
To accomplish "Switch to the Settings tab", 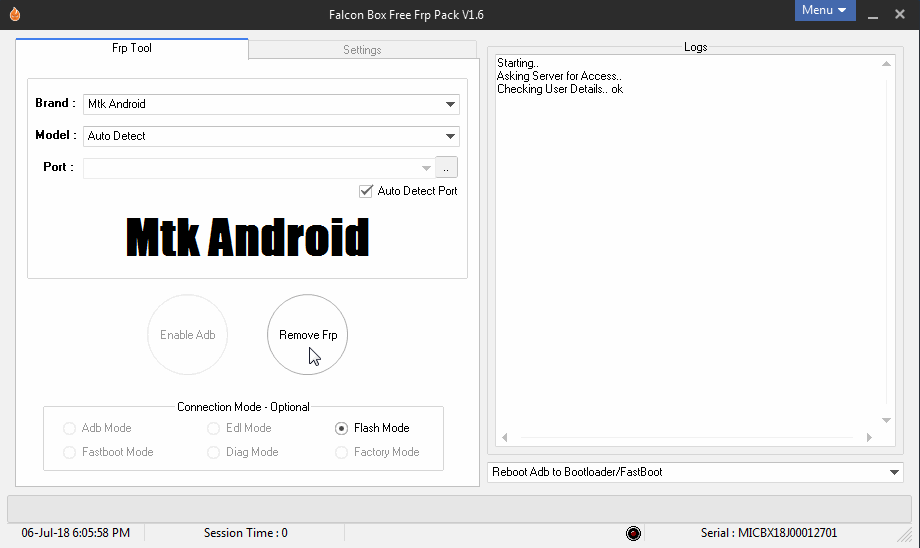I will point(363,50).
